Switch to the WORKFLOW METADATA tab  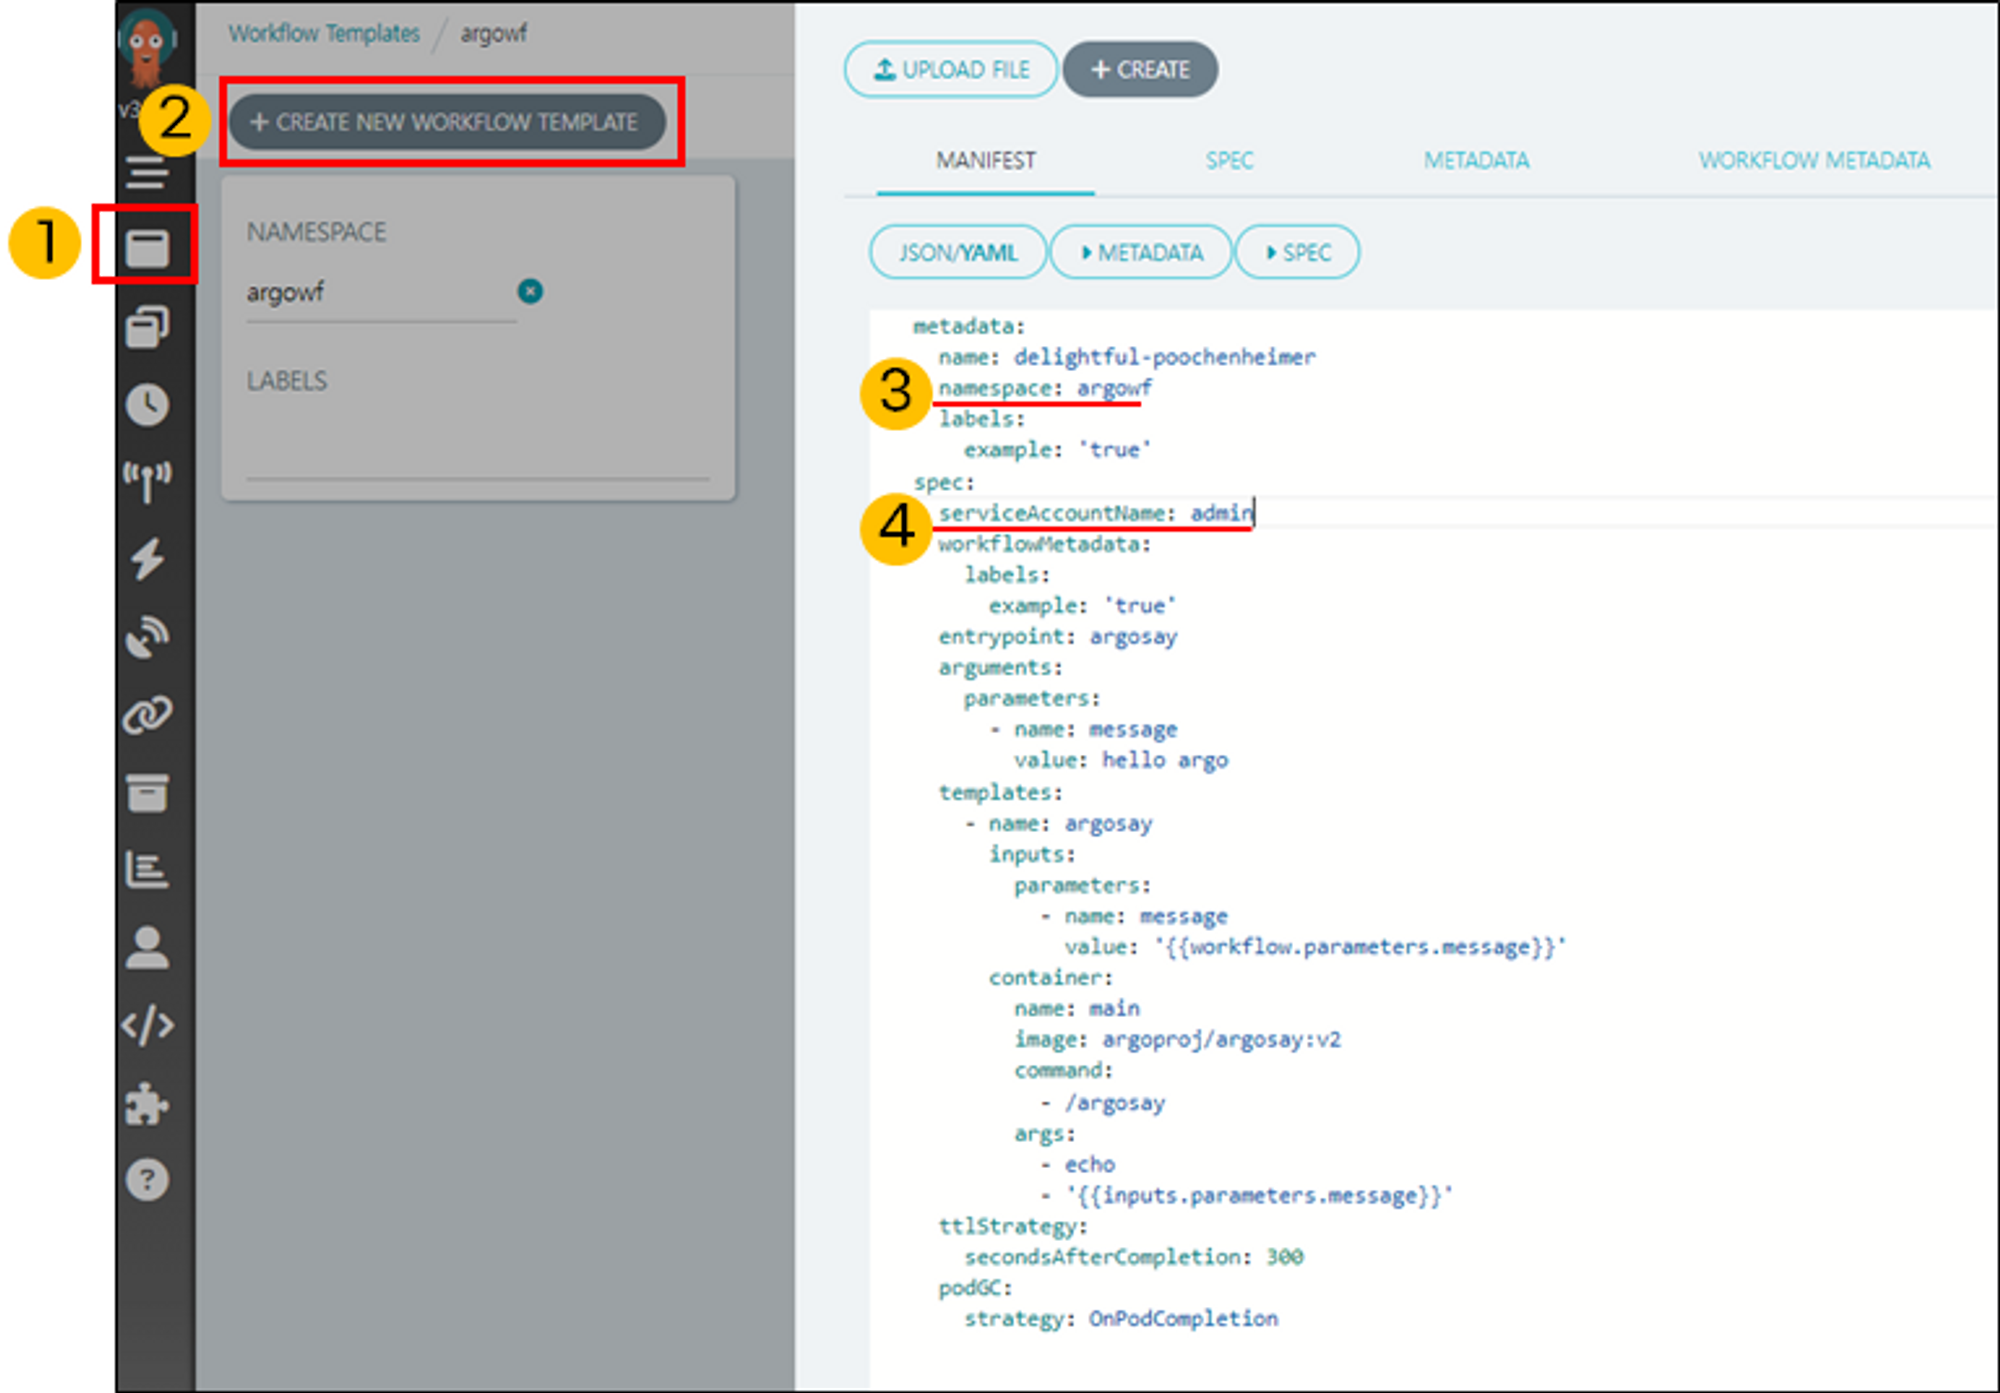pos(1813,160)
